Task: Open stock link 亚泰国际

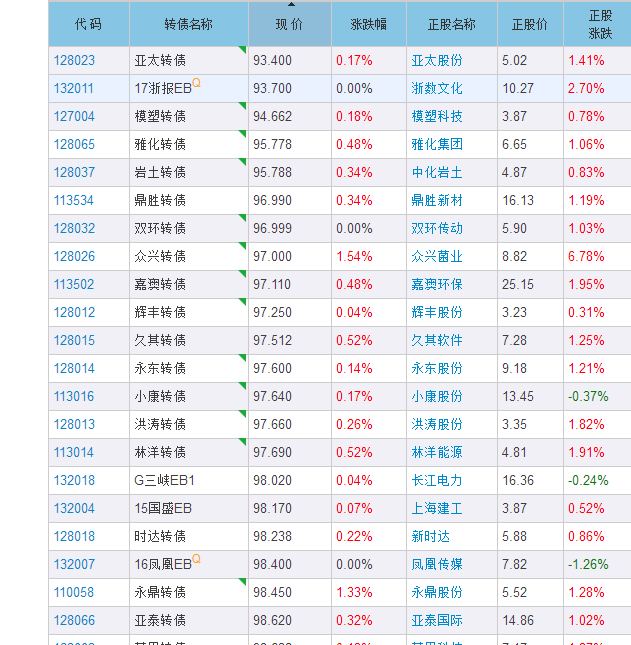Action: point(437,620)
